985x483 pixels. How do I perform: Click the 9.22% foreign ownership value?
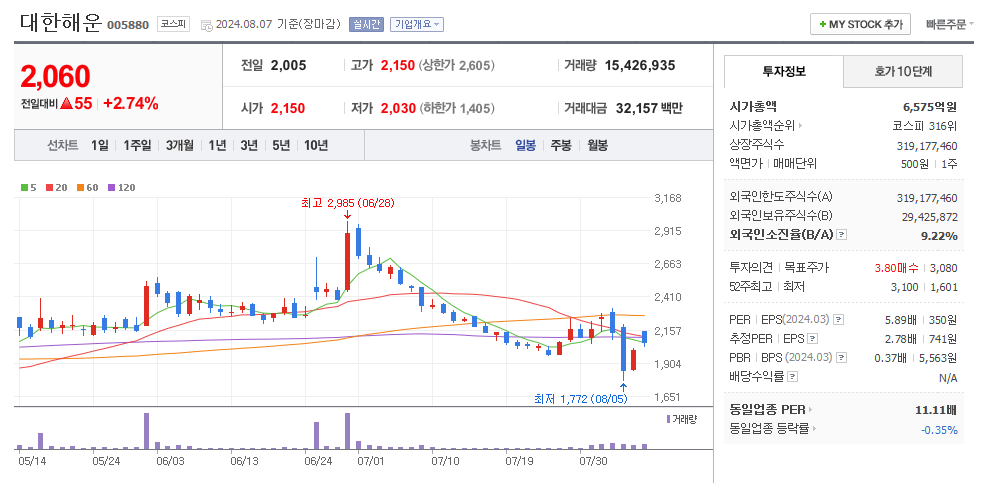tap(939, 236)
